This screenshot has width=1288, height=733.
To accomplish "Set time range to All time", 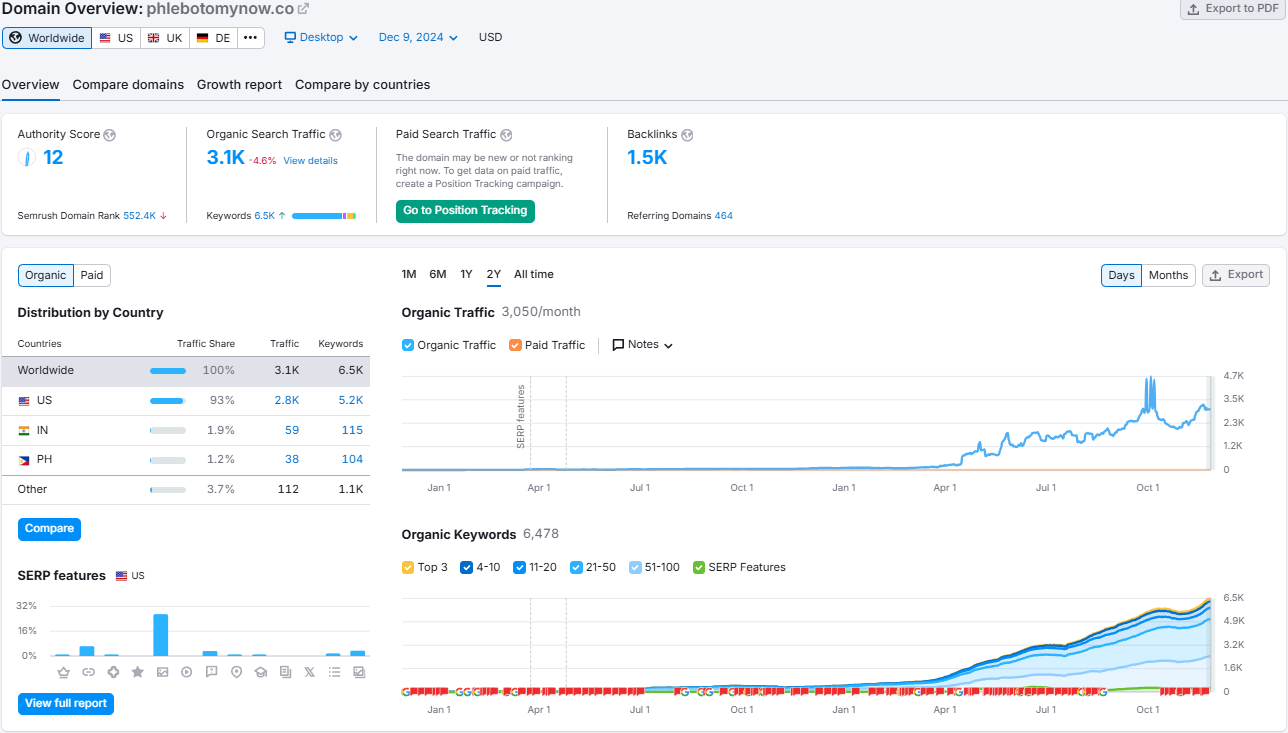I will [x=534, y=274].
